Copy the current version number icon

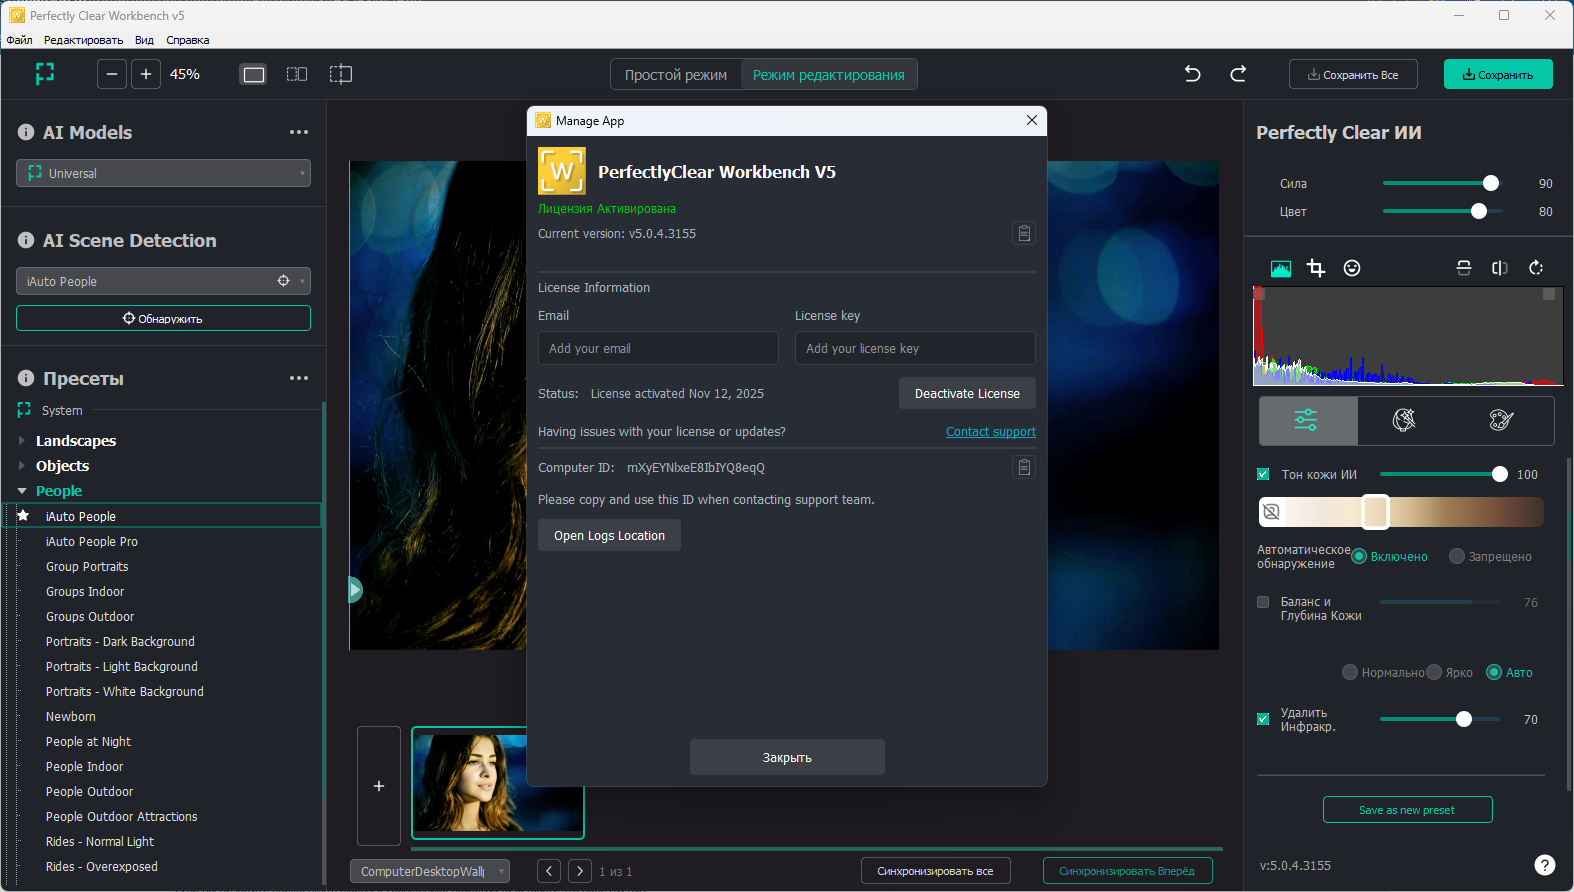click(x=1024, y=234)
